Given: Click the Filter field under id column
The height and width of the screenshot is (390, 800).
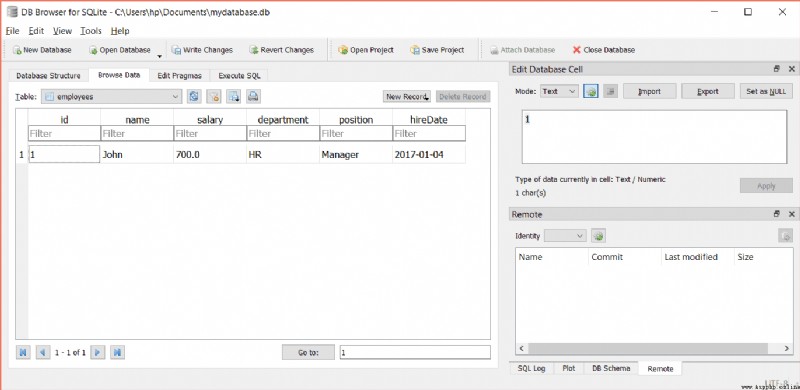Looking at the screenshot, I should pos(64,134).
